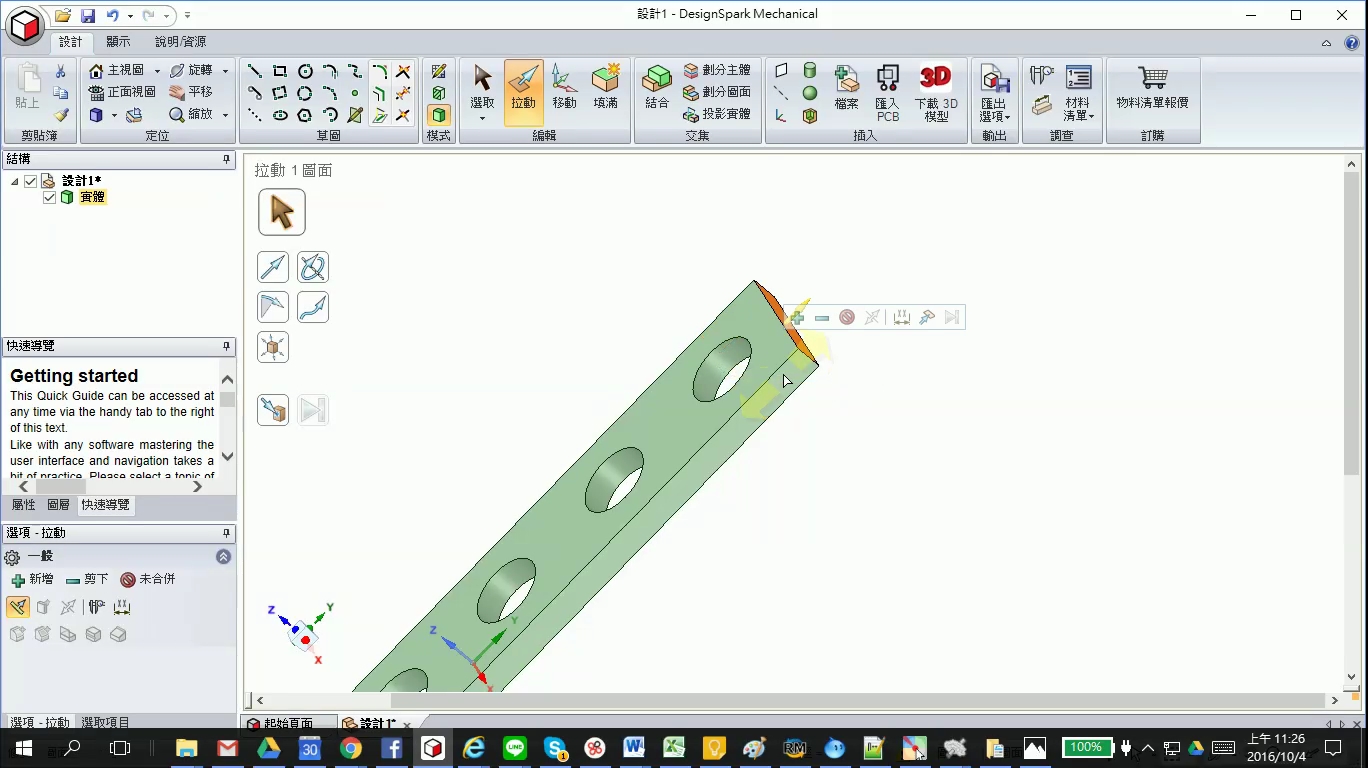The height and width of the screenshot is (768, 1368).
Task: Switch to section mode icon in 模式
Action: click(x=438, y=93)
